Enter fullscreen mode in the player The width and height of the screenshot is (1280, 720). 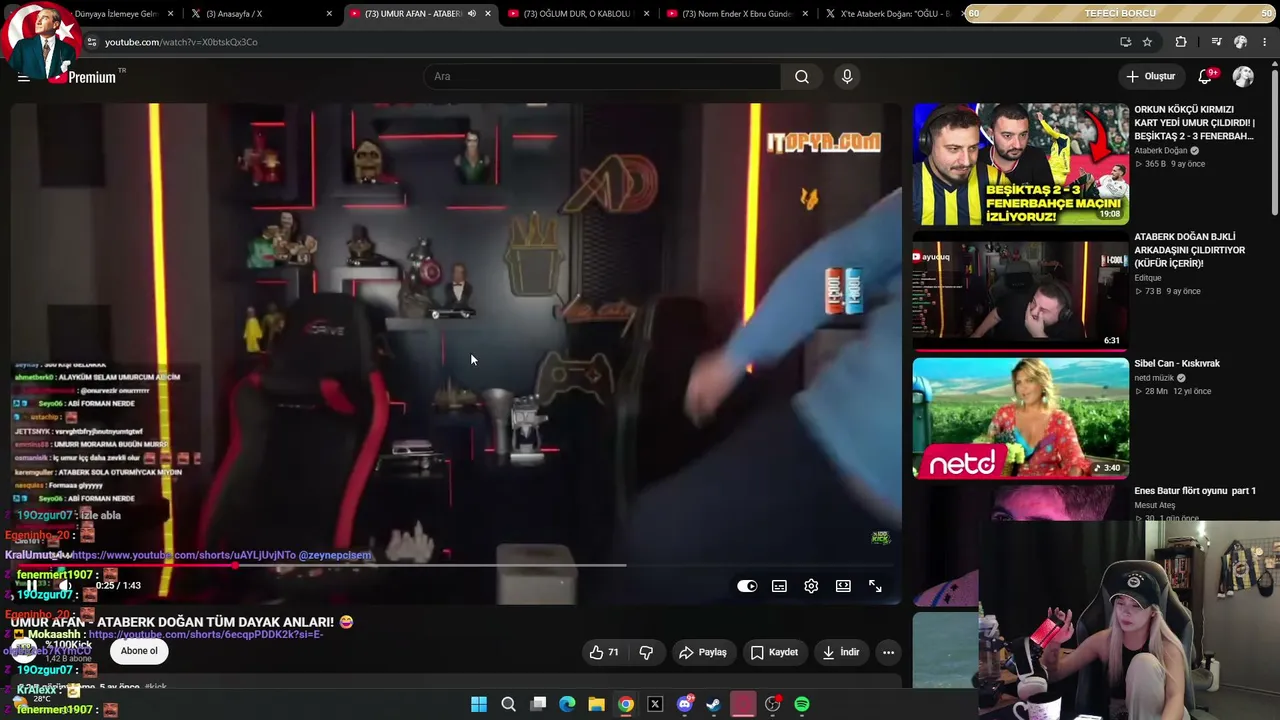pos(875,586)
